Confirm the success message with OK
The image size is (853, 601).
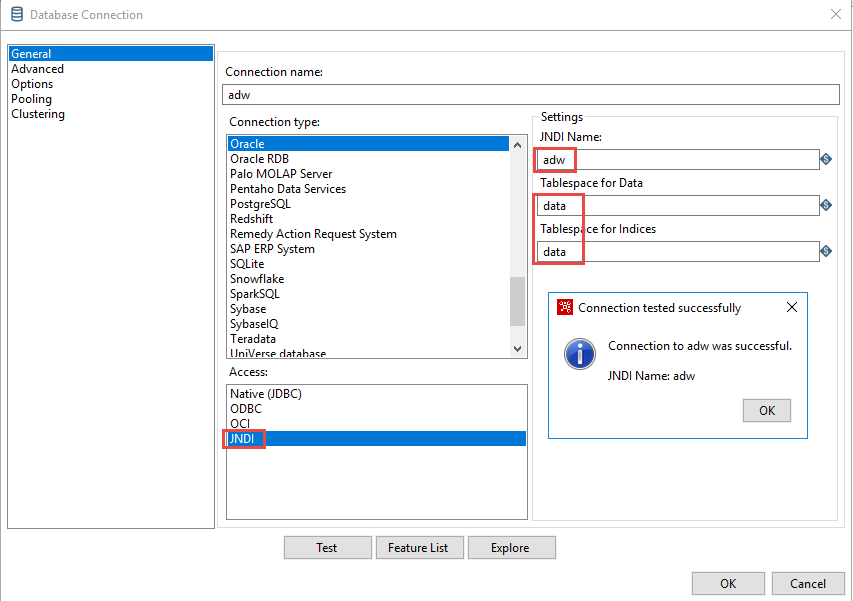point(766,410)
